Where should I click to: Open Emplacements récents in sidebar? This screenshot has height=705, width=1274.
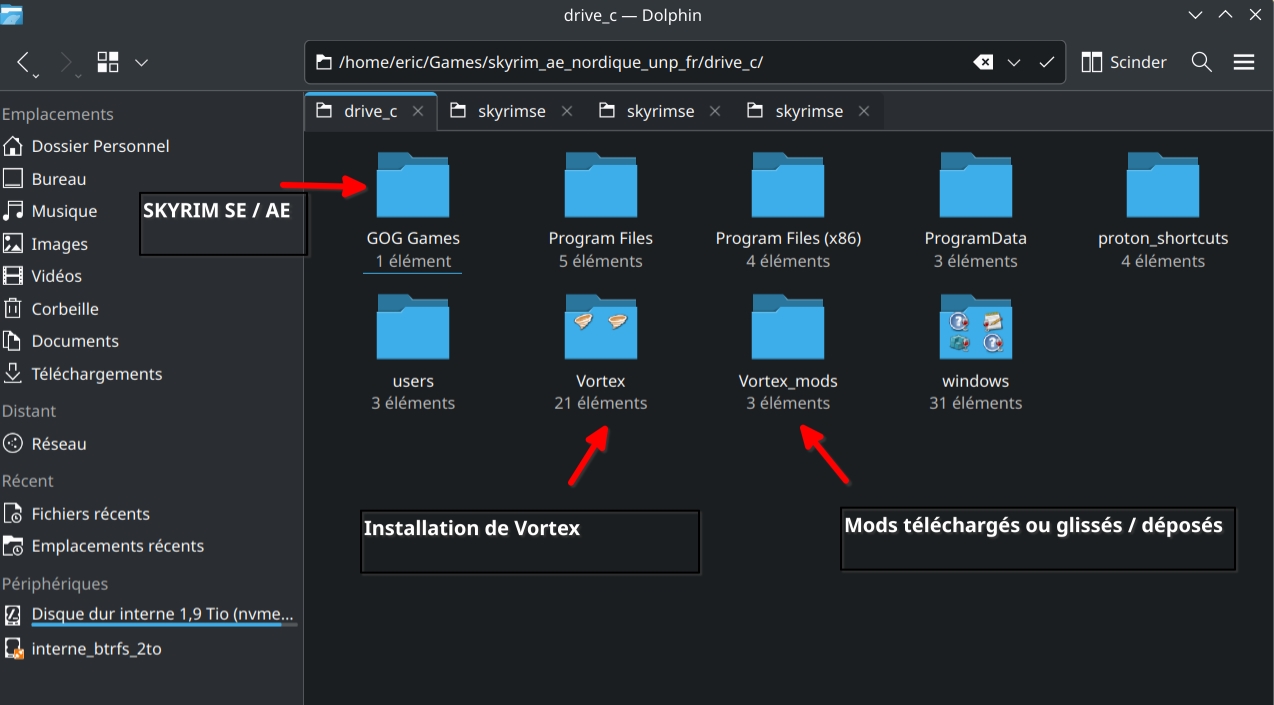pos(150,546)
